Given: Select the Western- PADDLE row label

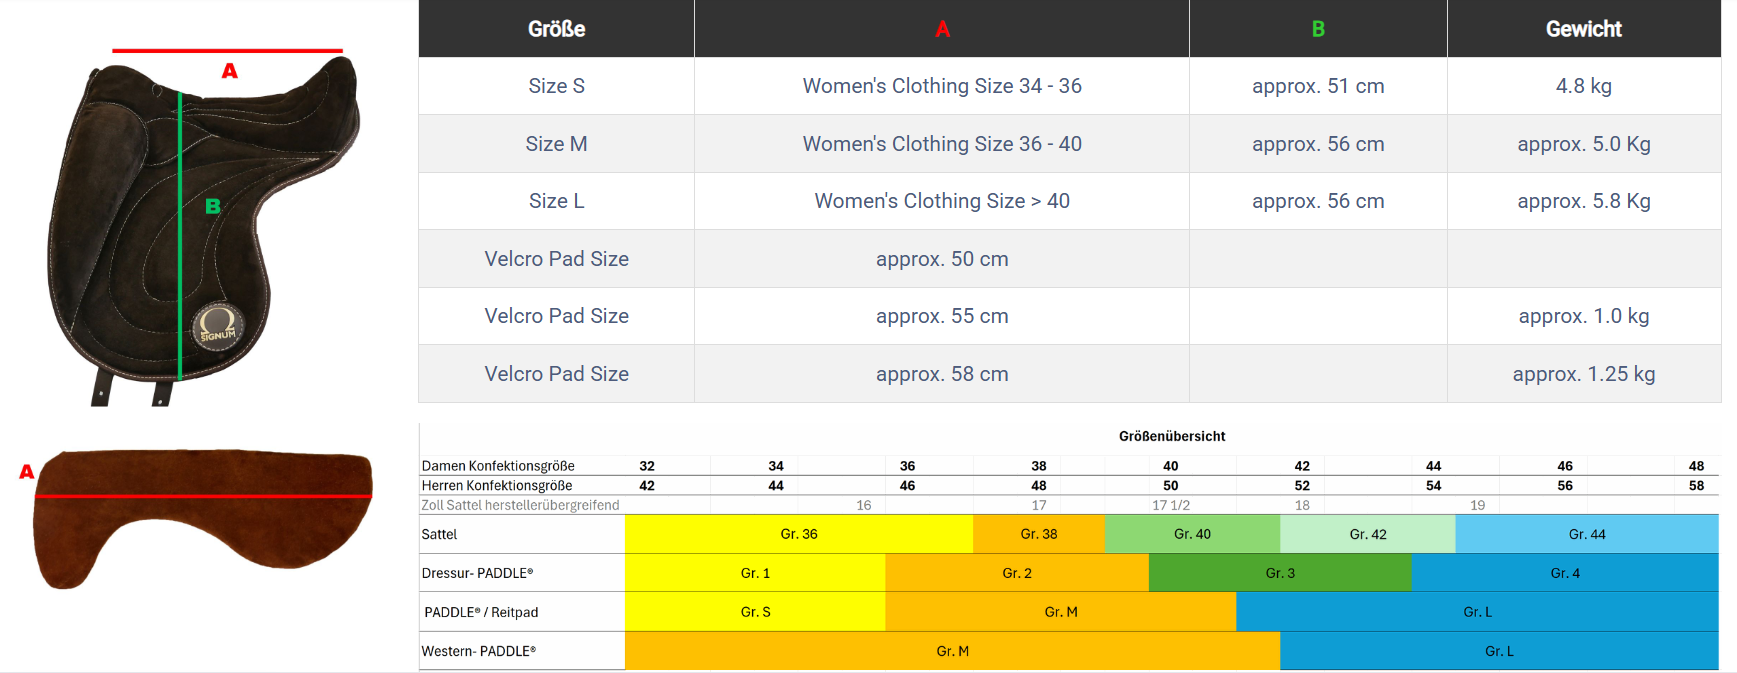Looking at the screenshot, I should tap(479, 651).
